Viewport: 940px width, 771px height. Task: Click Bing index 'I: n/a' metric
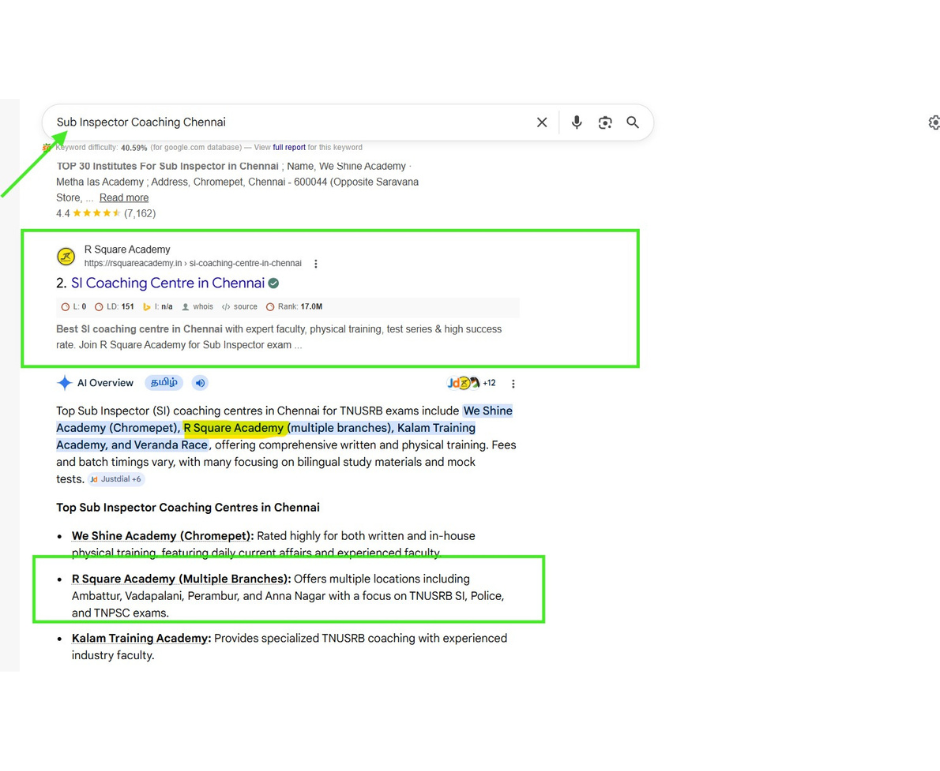[x=158, y=306]
